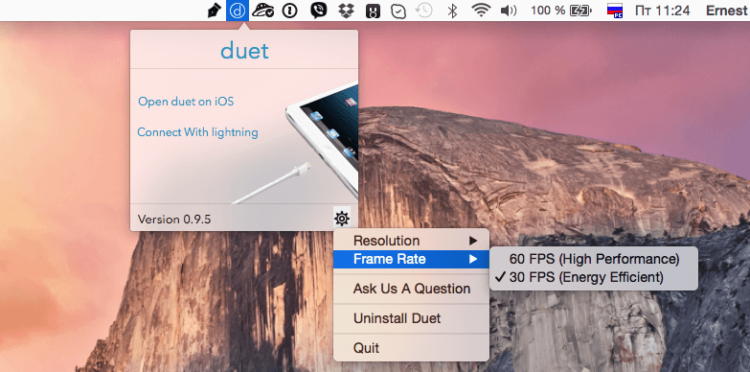Open the Time Machine menu bar icon
The image size is (750, 372).
tap(424, 11)
